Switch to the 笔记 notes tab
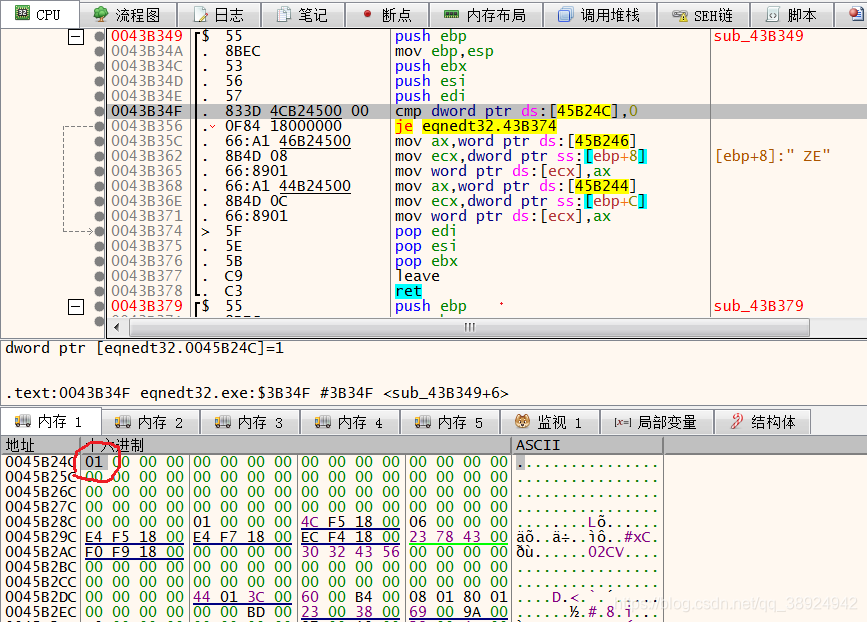Image resolution: width=867 pixels, height=622 pixels. 303,15
